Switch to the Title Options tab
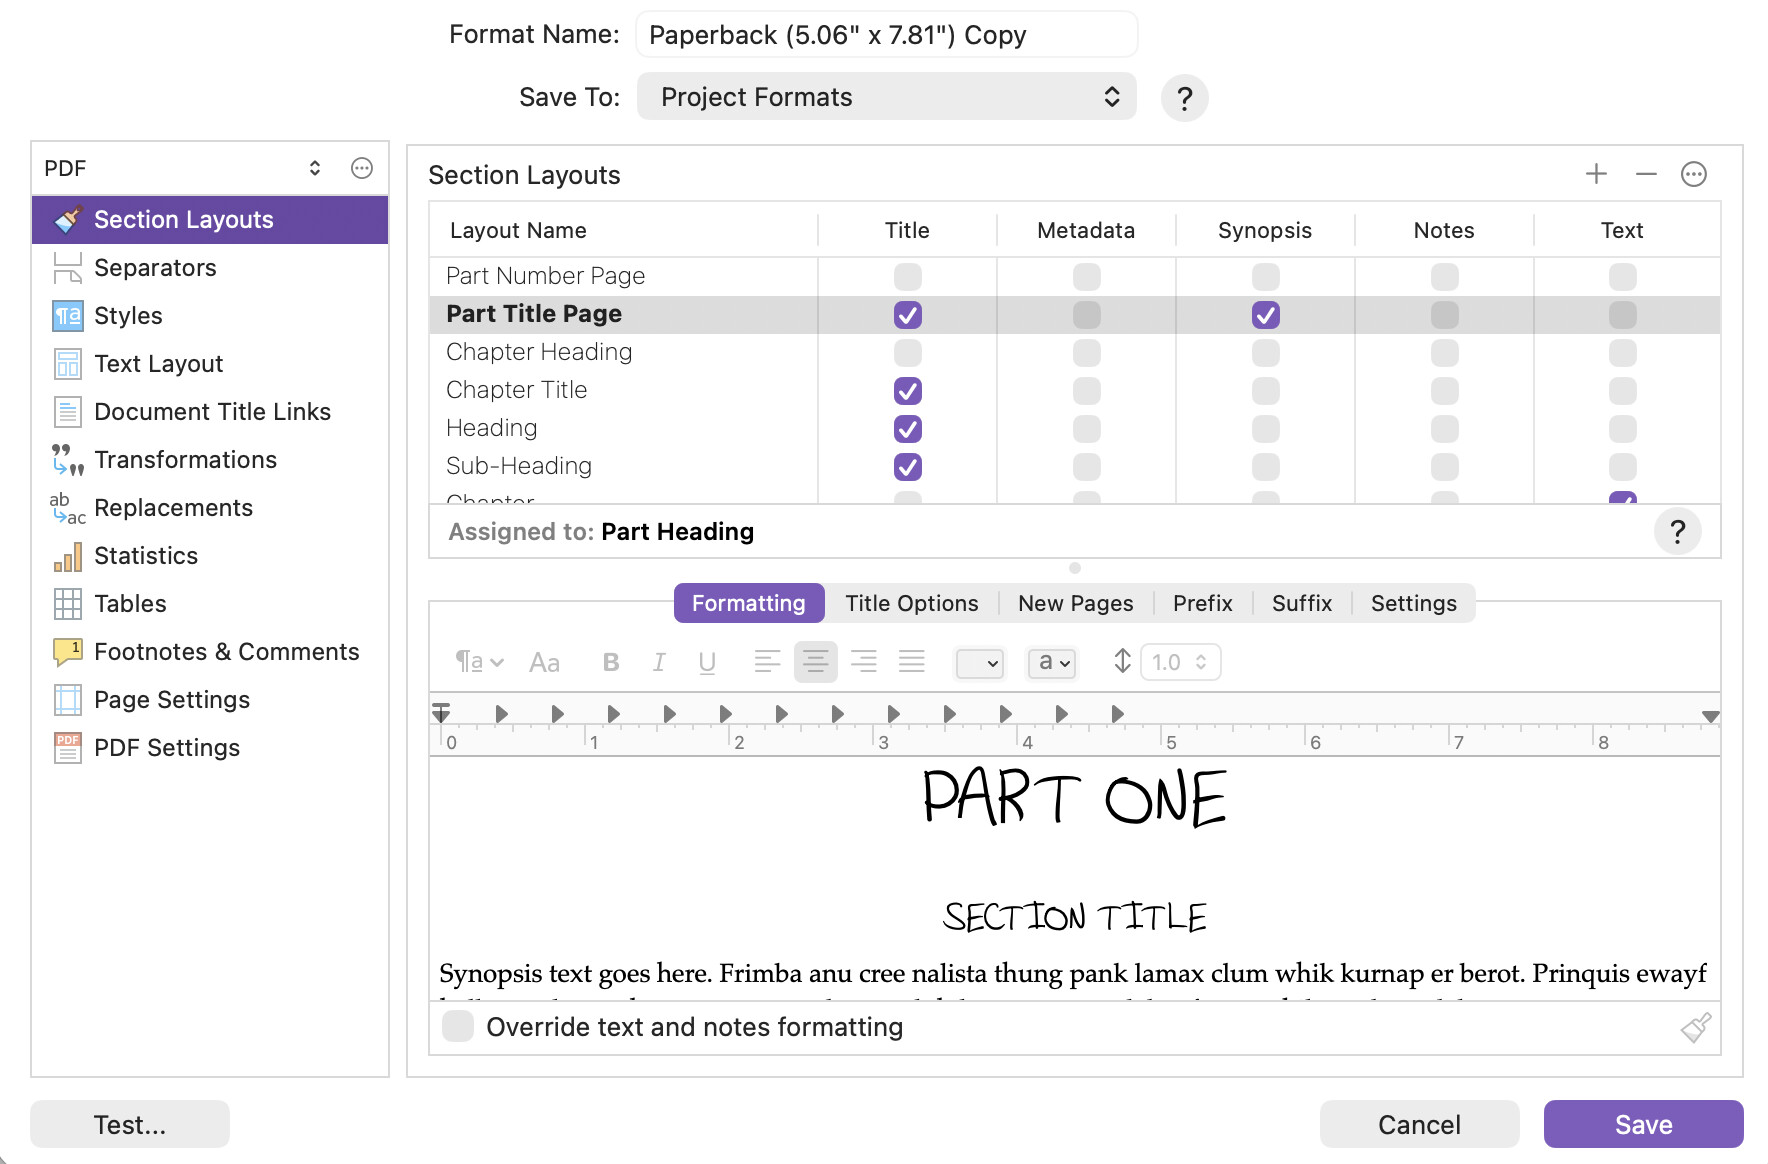Image resolution: width=1768 pixels, height=1164 pixels. tap(911, 603)
